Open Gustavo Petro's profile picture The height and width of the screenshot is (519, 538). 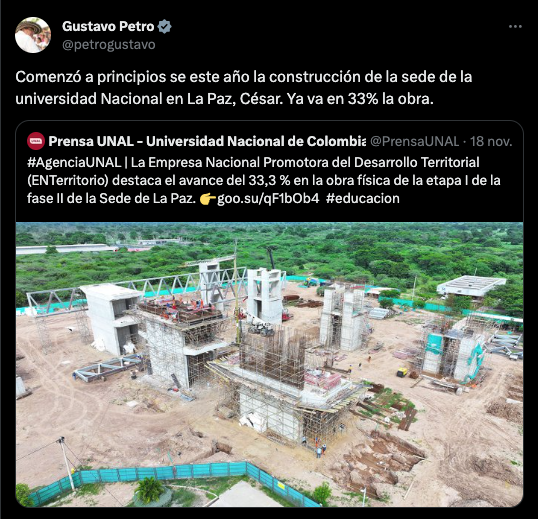pos(33,35)
